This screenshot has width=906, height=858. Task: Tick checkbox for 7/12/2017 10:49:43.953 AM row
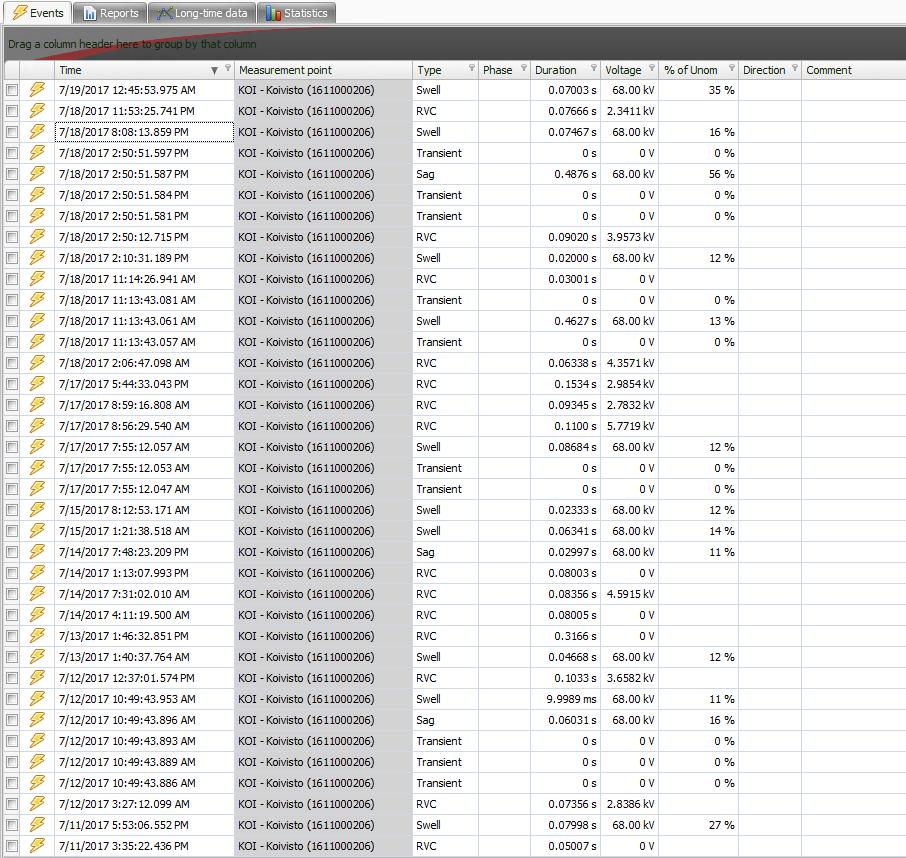[12, 700]
